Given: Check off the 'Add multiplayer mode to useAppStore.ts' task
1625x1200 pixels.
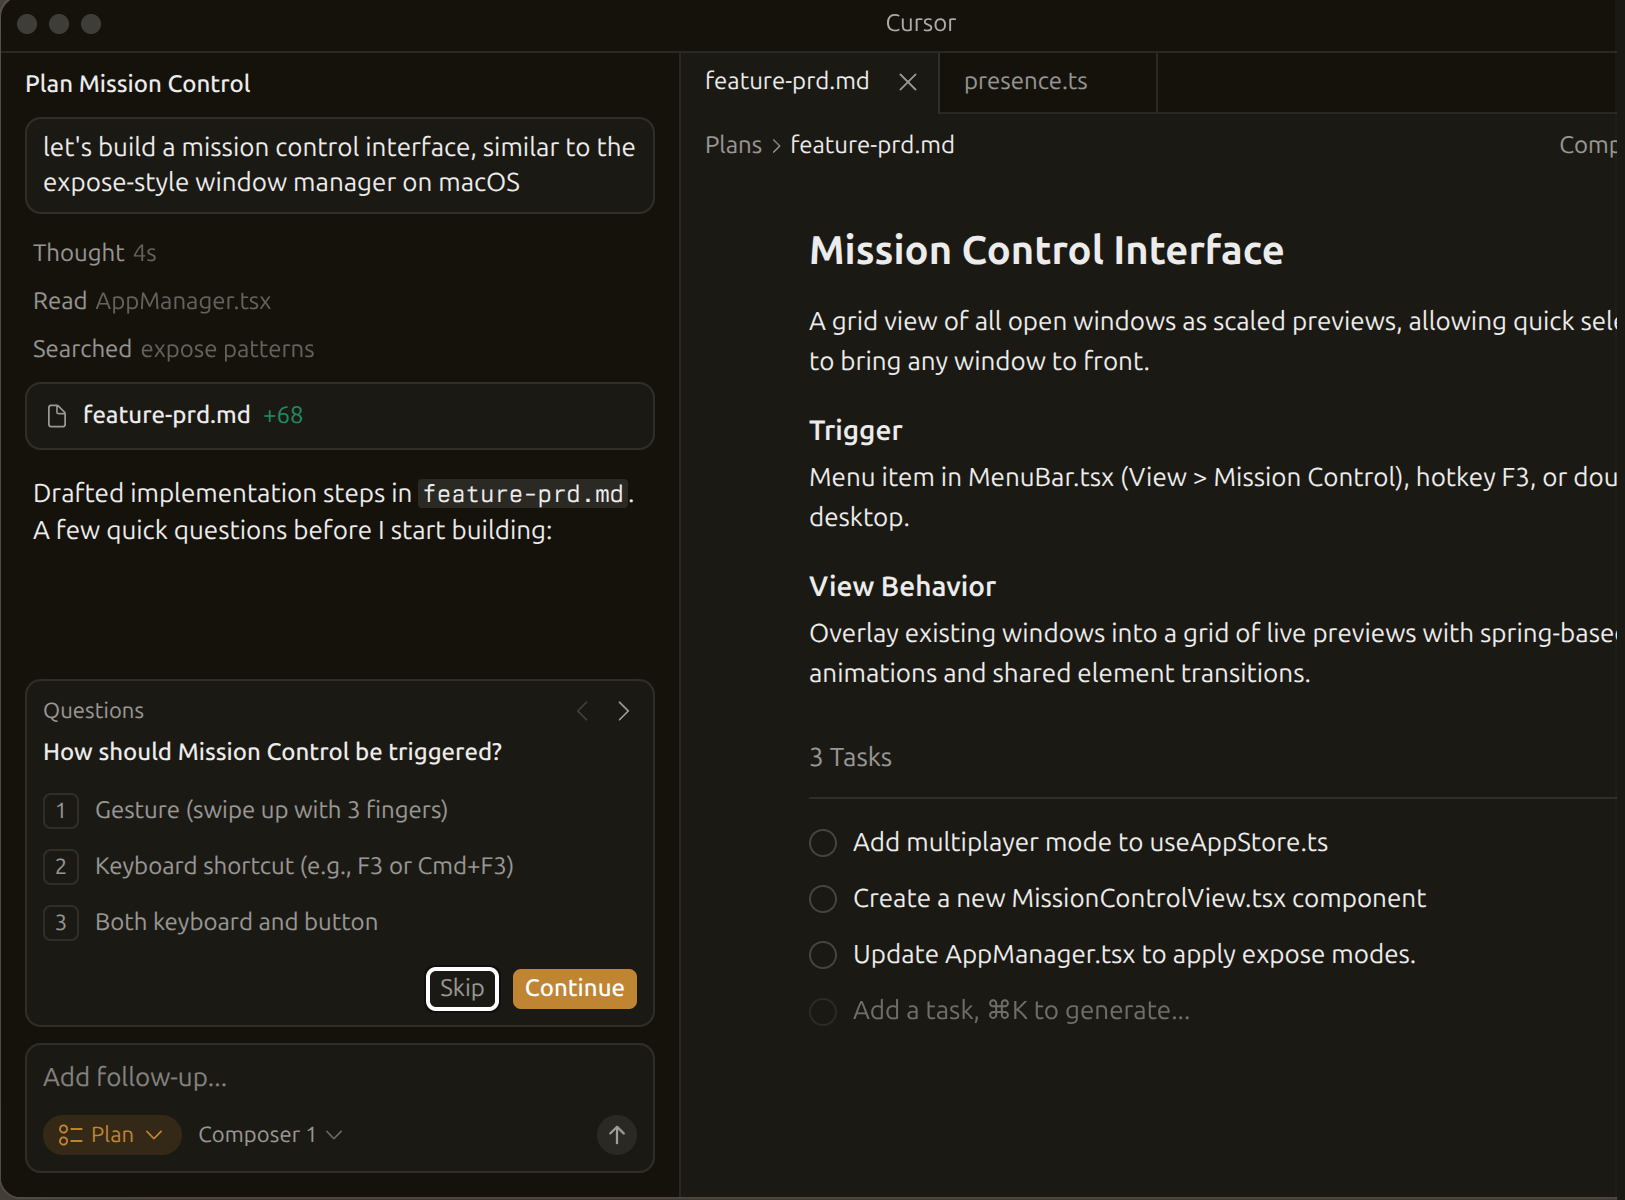Looking at the screenshot, I should pyautogui.click(x=822, y=842).
